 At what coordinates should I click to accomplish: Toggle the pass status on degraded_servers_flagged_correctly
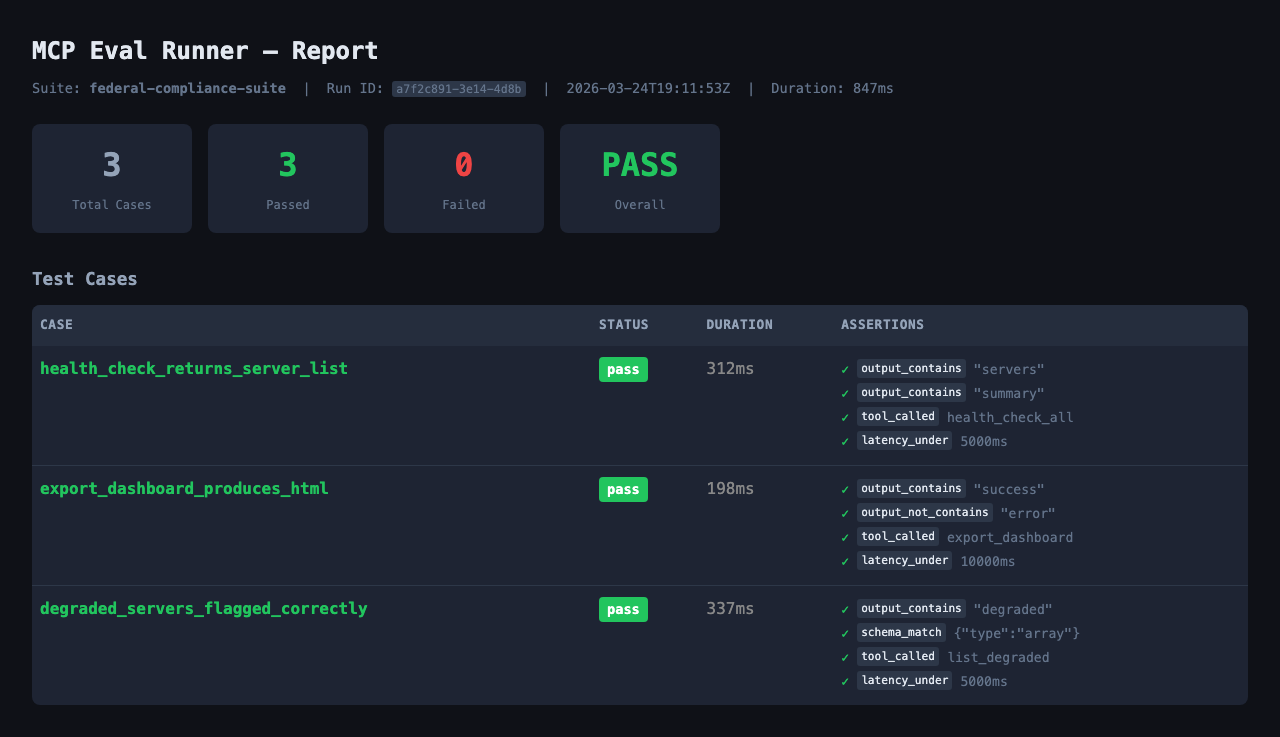click(623, 609)
